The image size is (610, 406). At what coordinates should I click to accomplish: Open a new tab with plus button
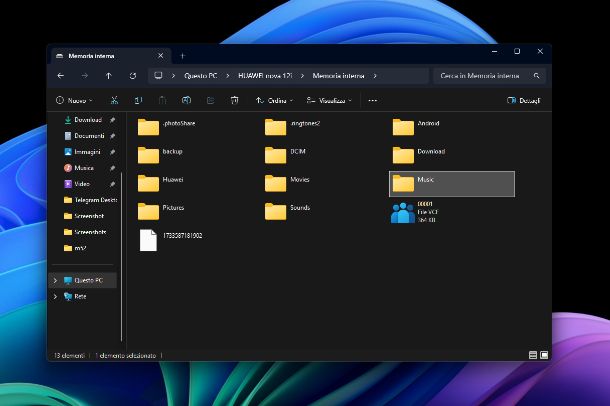pyautogui.click(x=182, y=56)
